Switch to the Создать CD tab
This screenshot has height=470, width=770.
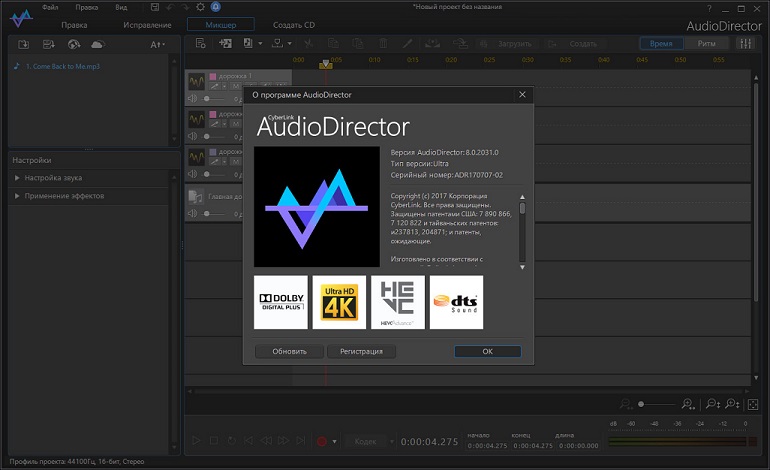point(294,25)
